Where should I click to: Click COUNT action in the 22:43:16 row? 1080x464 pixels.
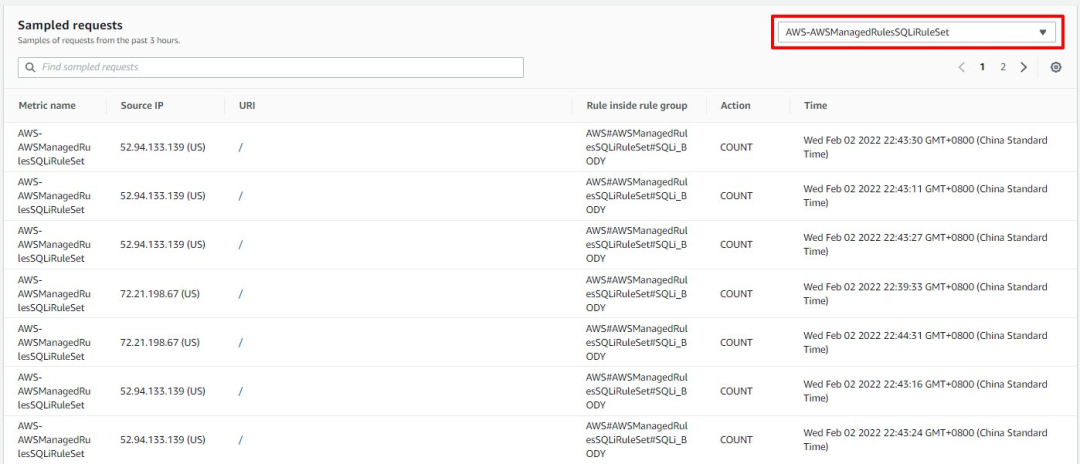tap(736, 391)
